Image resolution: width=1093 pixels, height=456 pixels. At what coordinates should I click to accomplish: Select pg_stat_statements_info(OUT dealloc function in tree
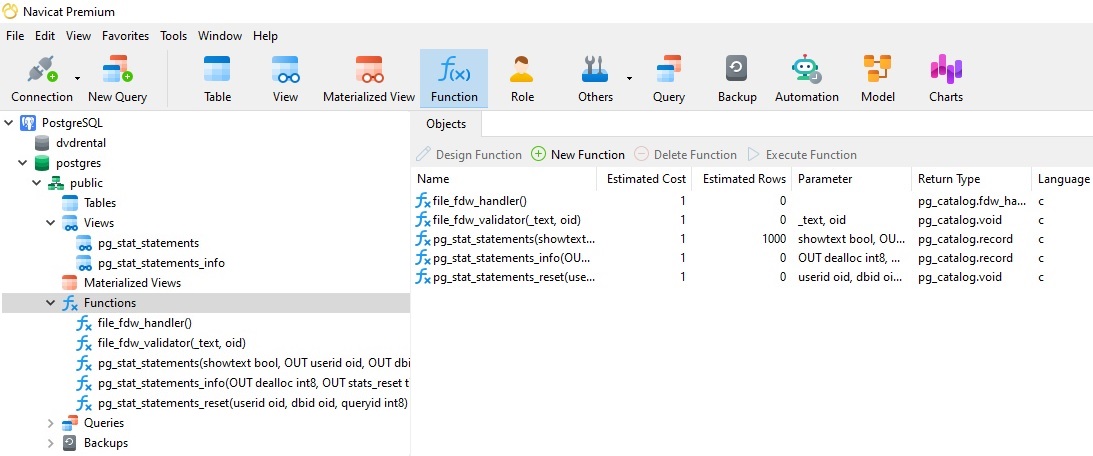254,383
